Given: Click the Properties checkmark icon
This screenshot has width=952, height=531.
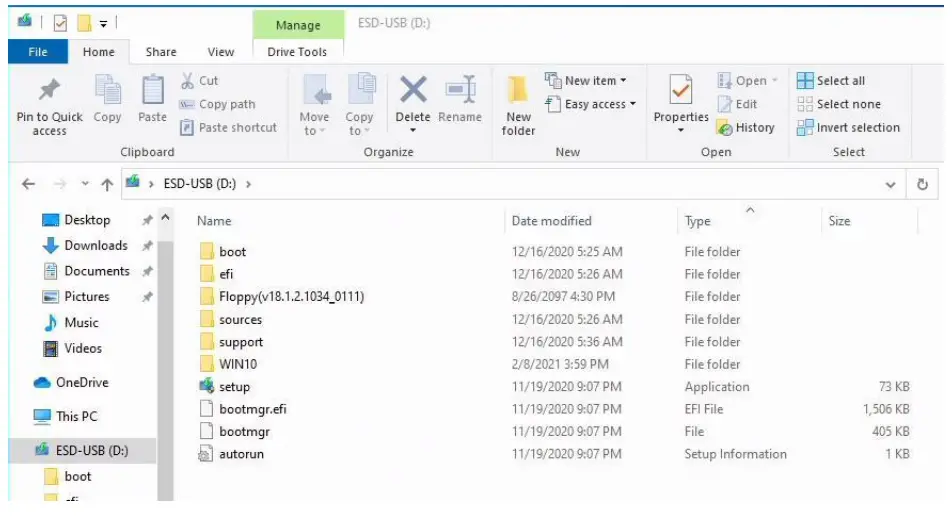Looking at the screenshot, I should tap(681, 91).
